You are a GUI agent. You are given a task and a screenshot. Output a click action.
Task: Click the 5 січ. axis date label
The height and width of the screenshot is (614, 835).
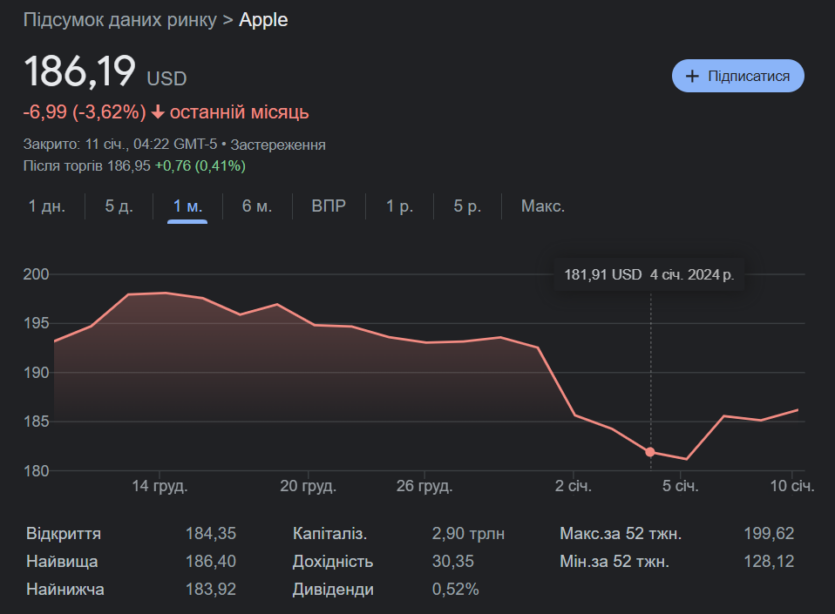coord(680,486)
